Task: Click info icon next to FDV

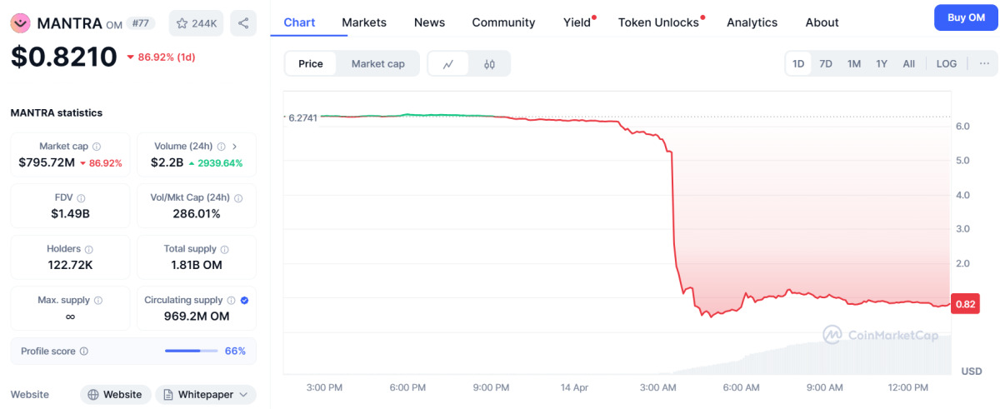Action: [81, 198]
